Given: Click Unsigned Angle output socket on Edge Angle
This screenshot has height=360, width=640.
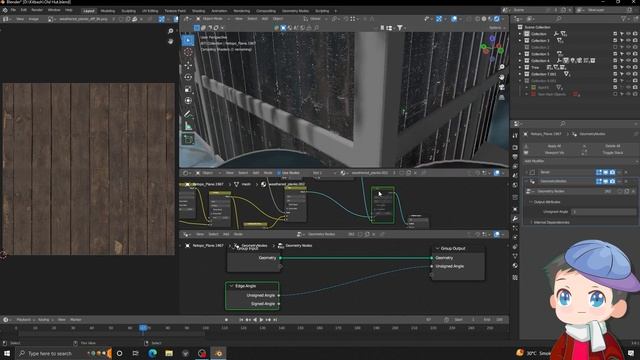Looking at the screenshot, I should [x=279, y=295].
